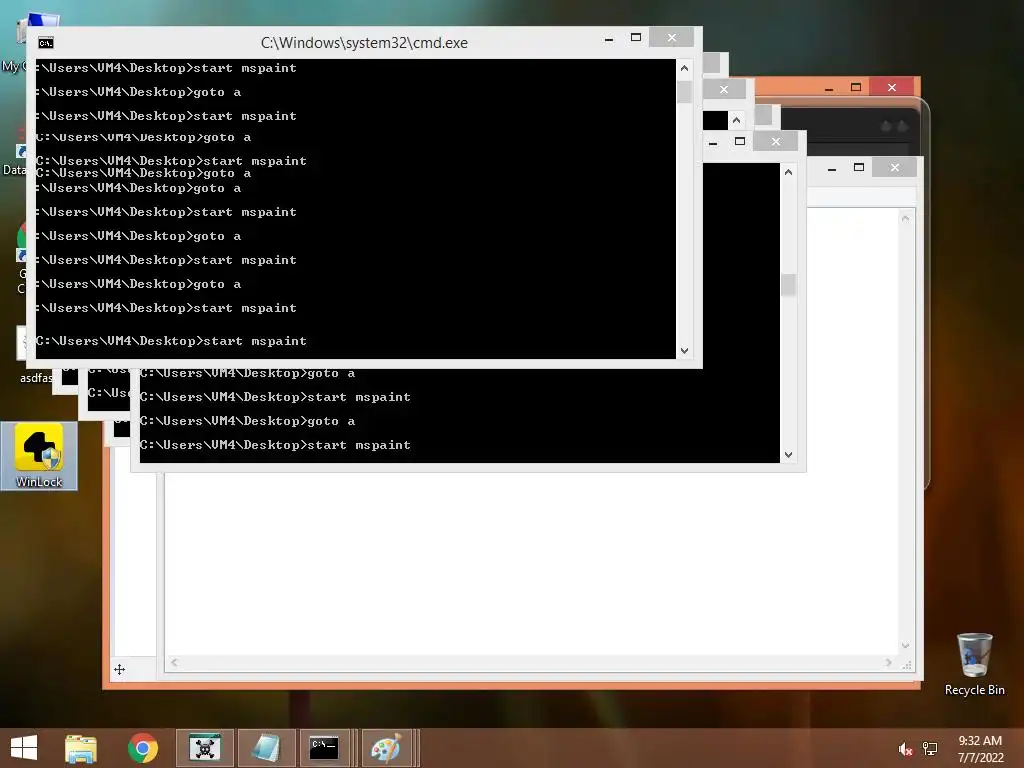Screen dimensions: 1024x768
Task: Switch to the Notepad taskbar button
Action: pyautogui.click(x=266, y=748)
